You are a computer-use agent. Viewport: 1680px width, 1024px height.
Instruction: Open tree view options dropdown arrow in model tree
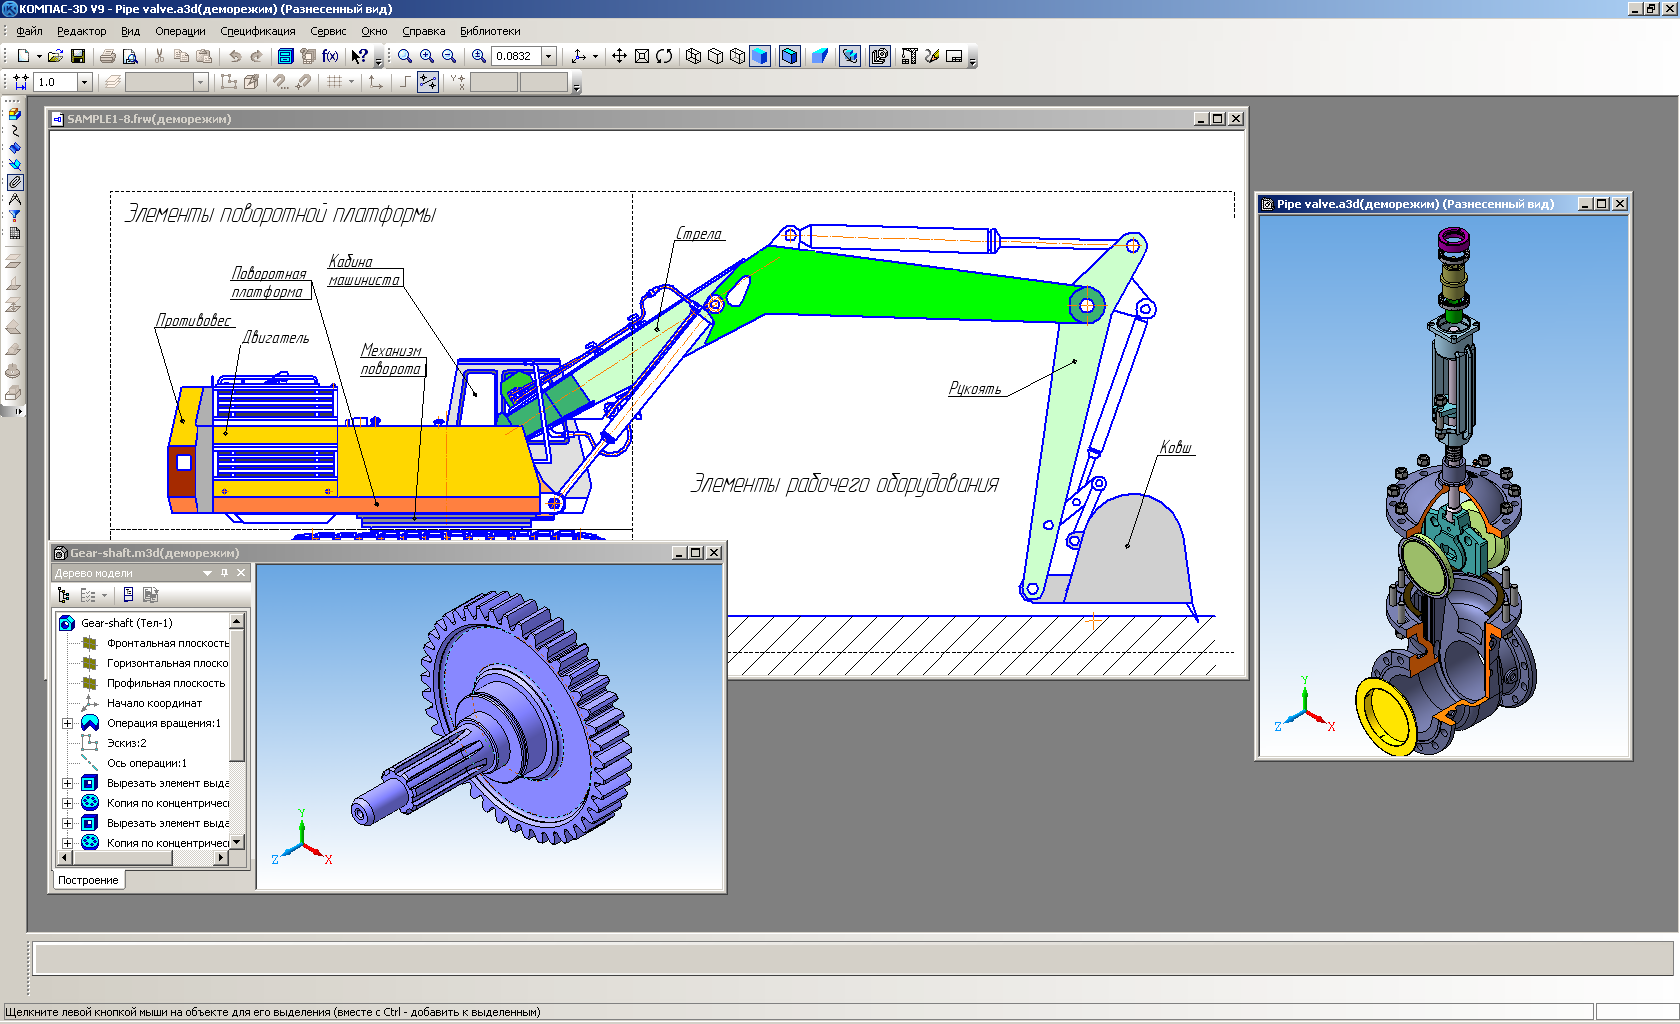pyautogui.click(x=104, y=595)
